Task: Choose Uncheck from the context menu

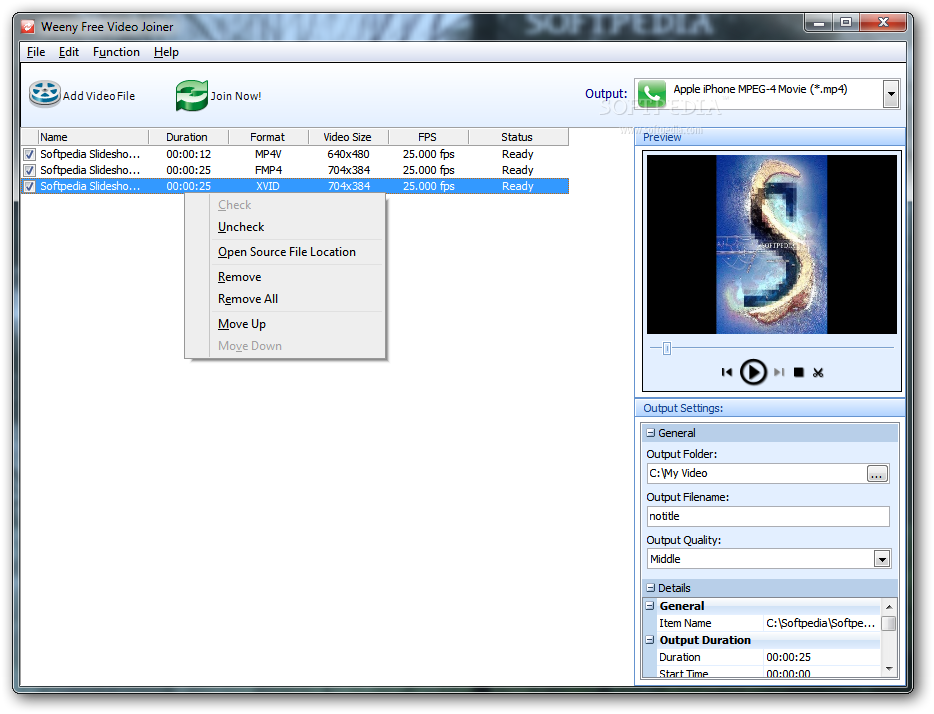Action: 241,227
